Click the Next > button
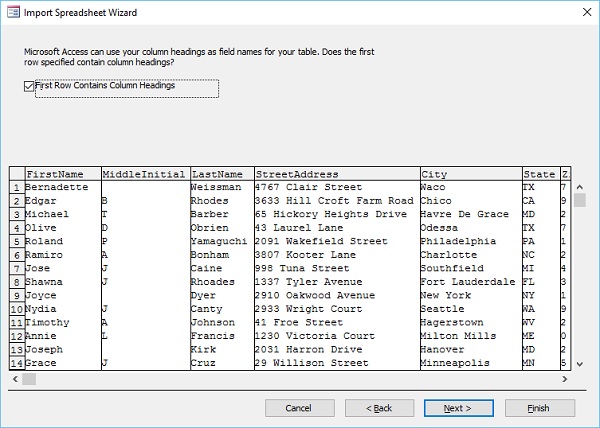Image resolution: width=600 pixels, height=428 pixels. click(458, 408)
